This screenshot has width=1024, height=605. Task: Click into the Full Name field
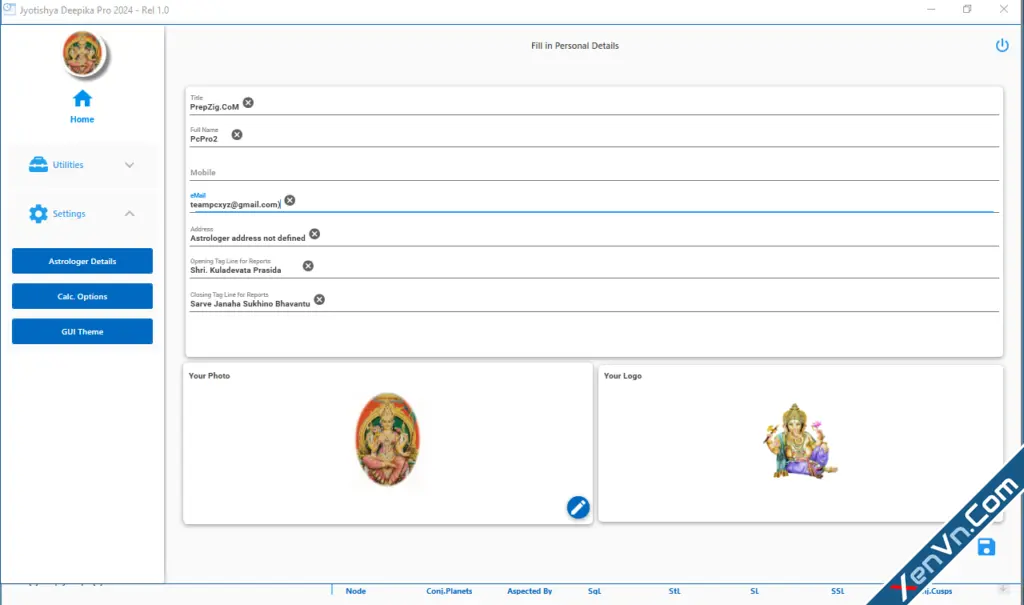point(594,136)
